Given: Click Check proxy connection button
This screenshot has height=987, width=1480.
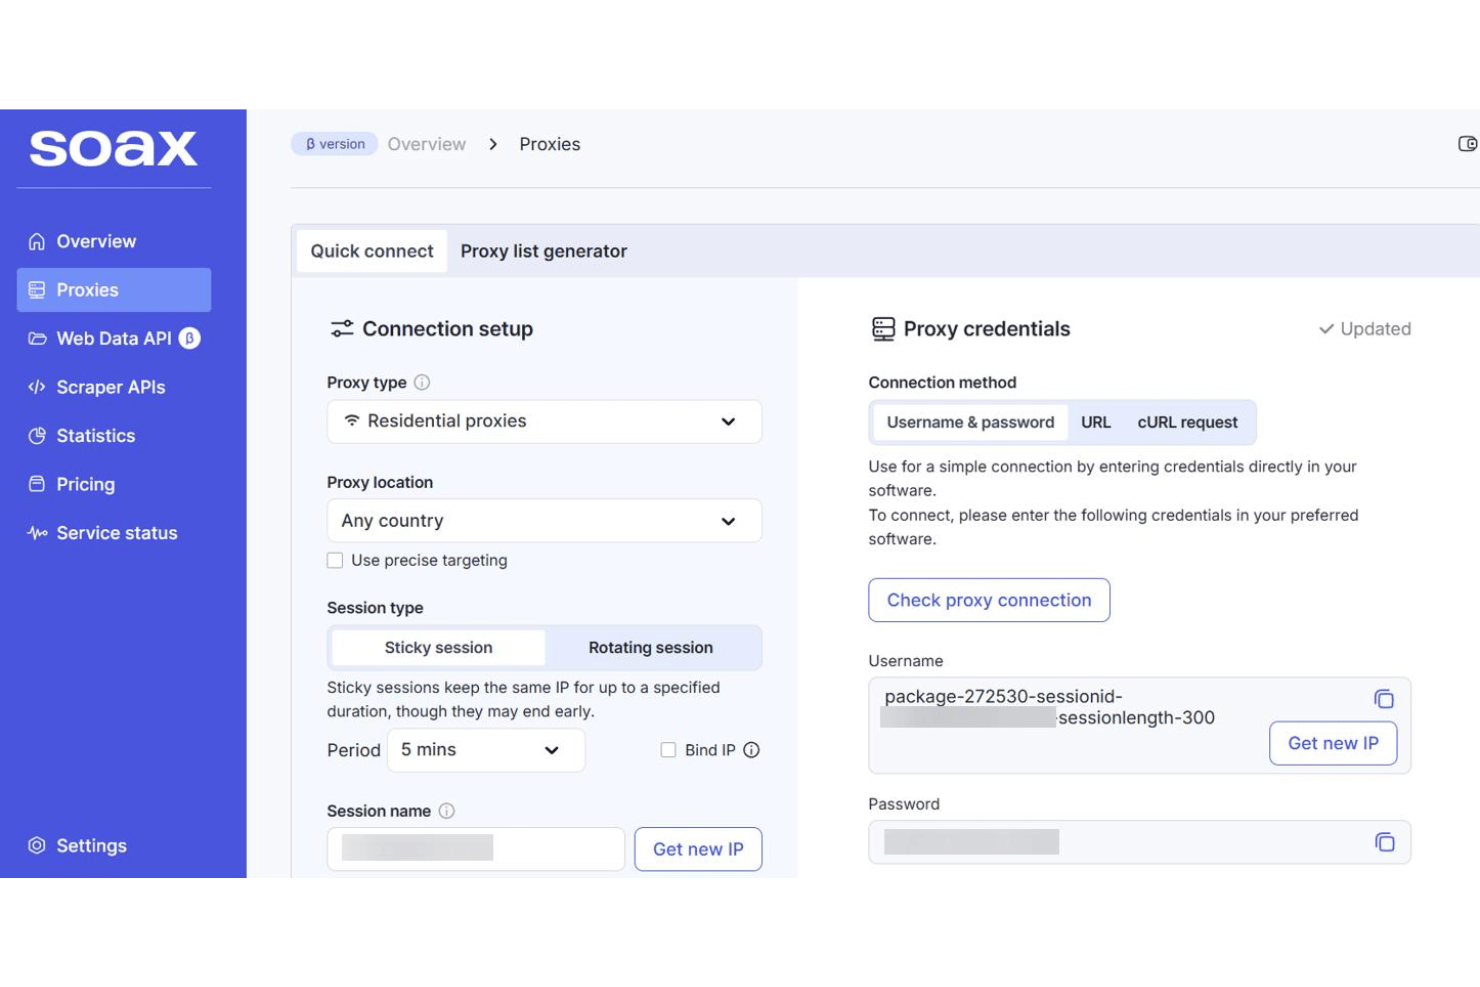Looking at the screenshot, I should coord(989,600).
